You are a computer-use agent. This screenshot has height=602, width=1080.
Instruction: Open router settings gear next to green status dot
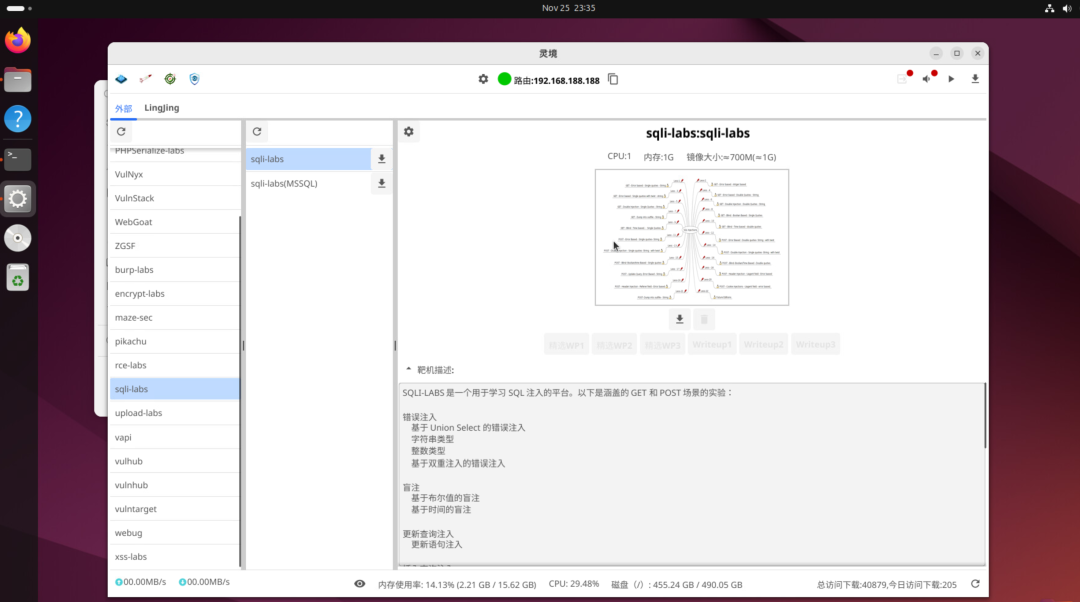point(484,79)
